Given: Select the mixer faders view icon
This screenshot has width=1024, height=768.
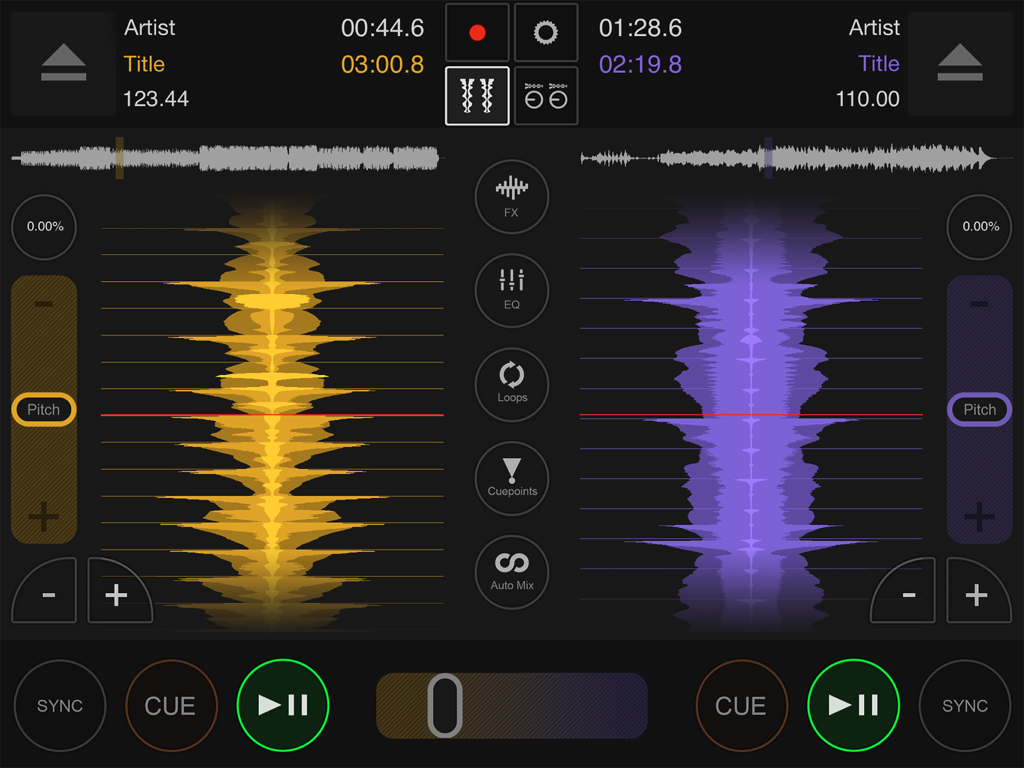Looking at the screenshot, I should [477, 97].
